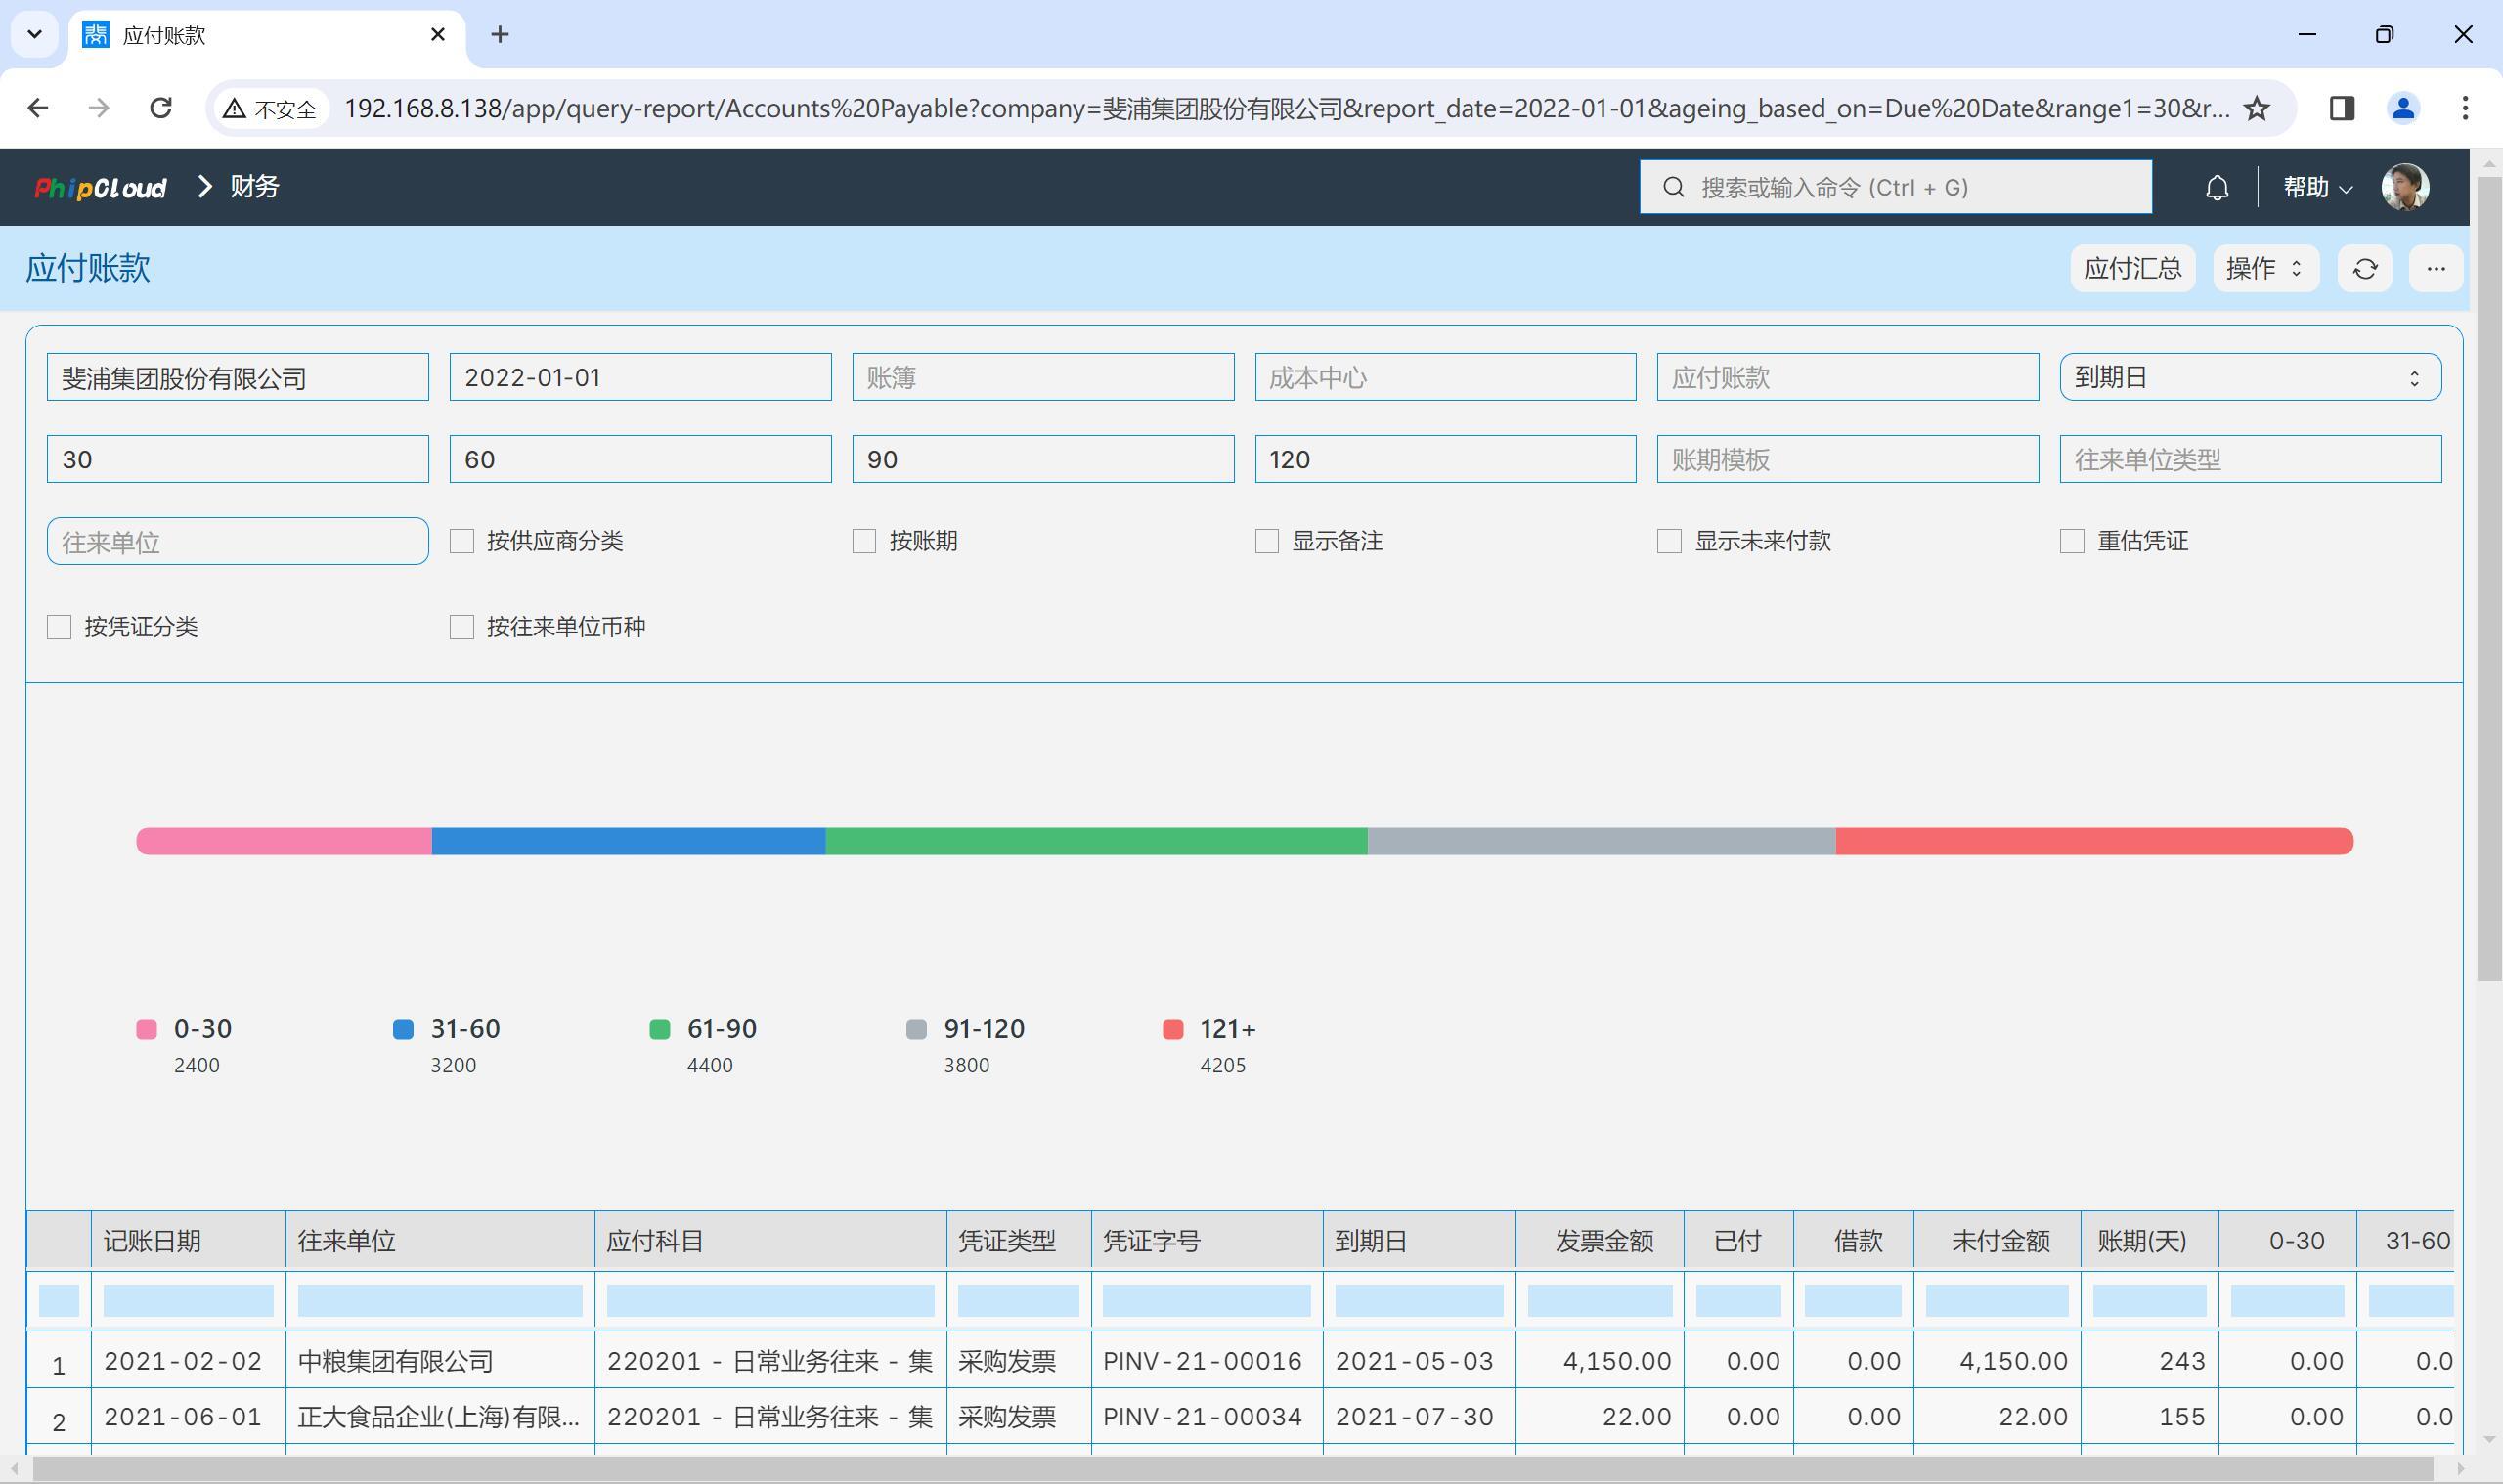The image size is (2503, 1484).
Task: Click the 账簿 input field
Action: click(1043, 377)
